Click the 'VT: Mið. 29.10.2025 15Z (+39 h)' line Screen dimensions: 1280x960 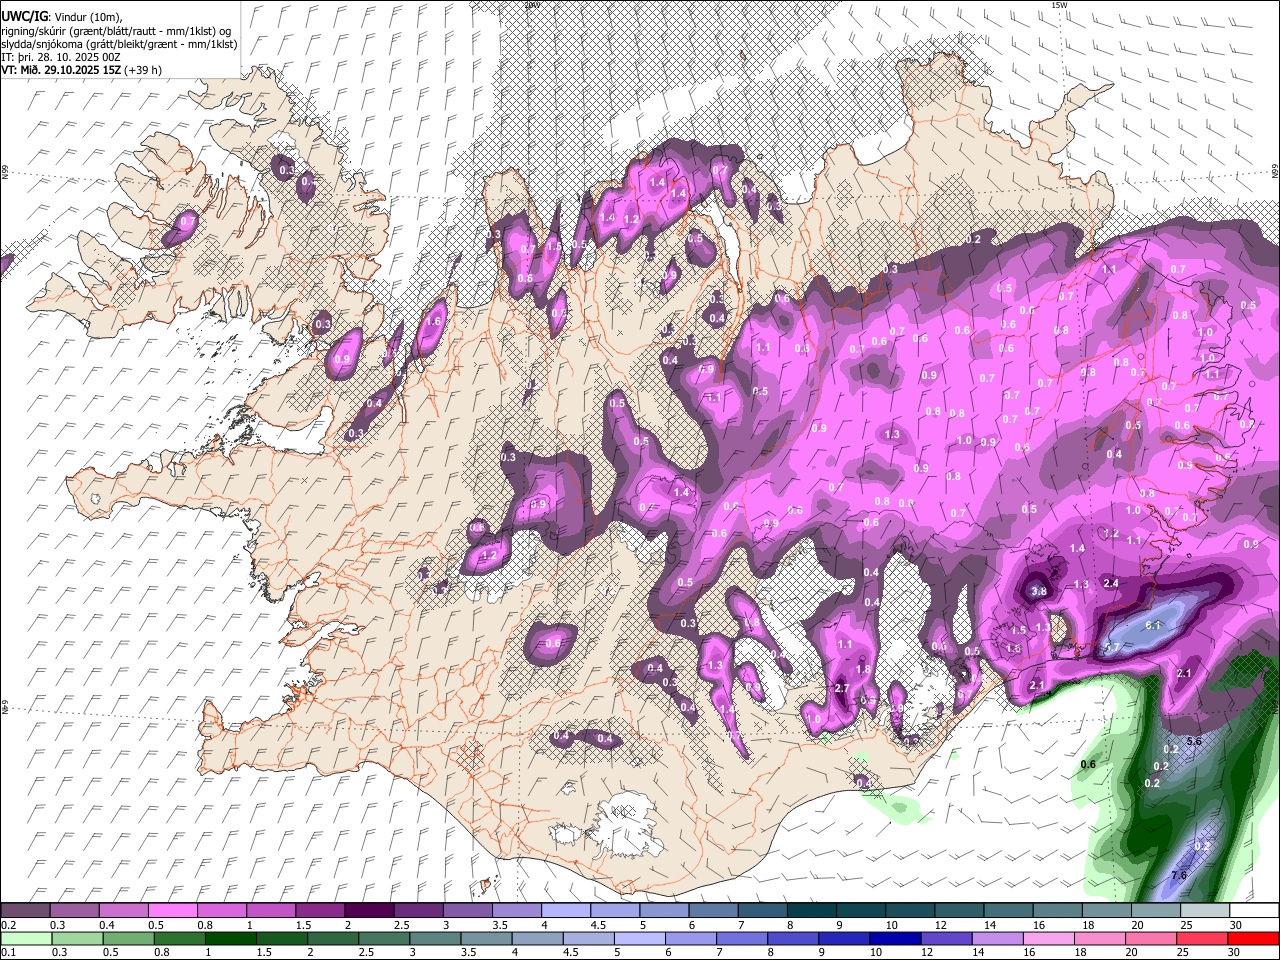click(x=81, y=70)
